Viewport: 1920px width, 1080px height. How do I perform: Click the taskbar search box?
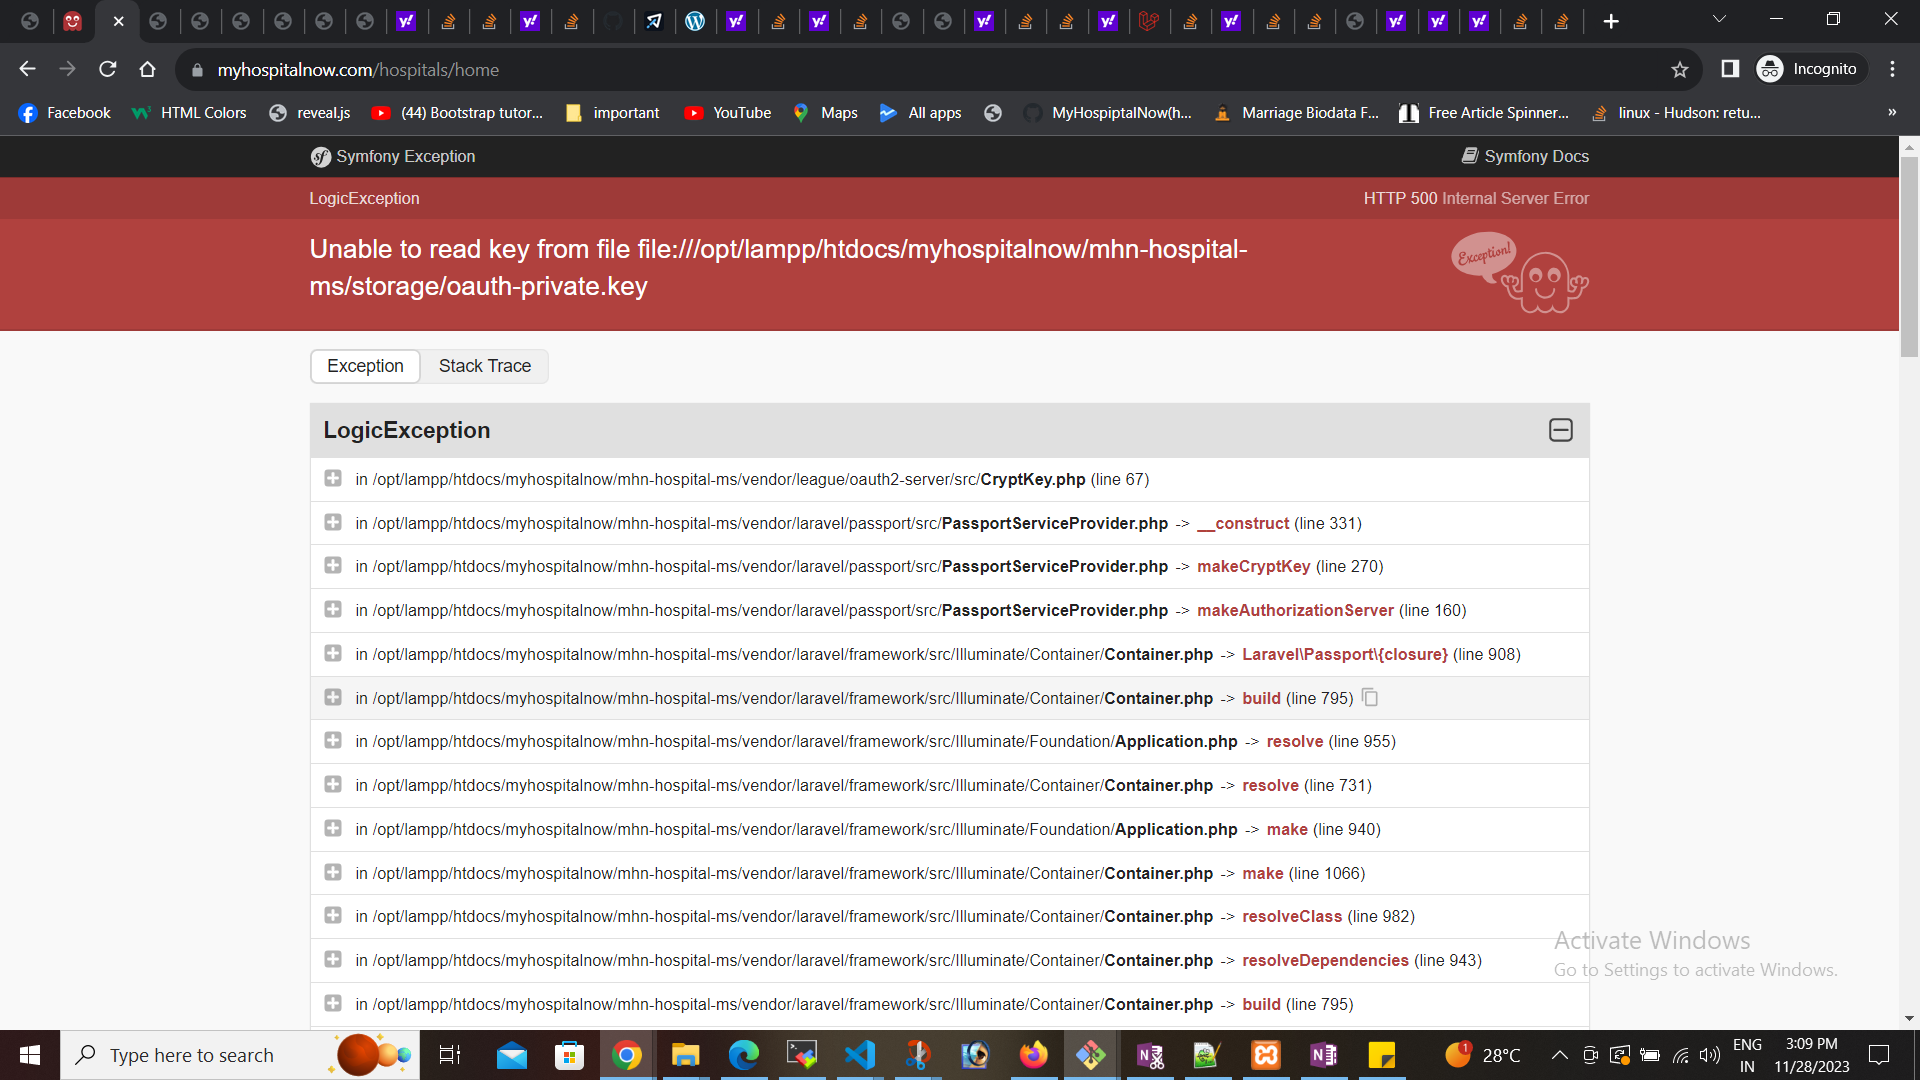pyautogui.click(x=240, y=1055)
